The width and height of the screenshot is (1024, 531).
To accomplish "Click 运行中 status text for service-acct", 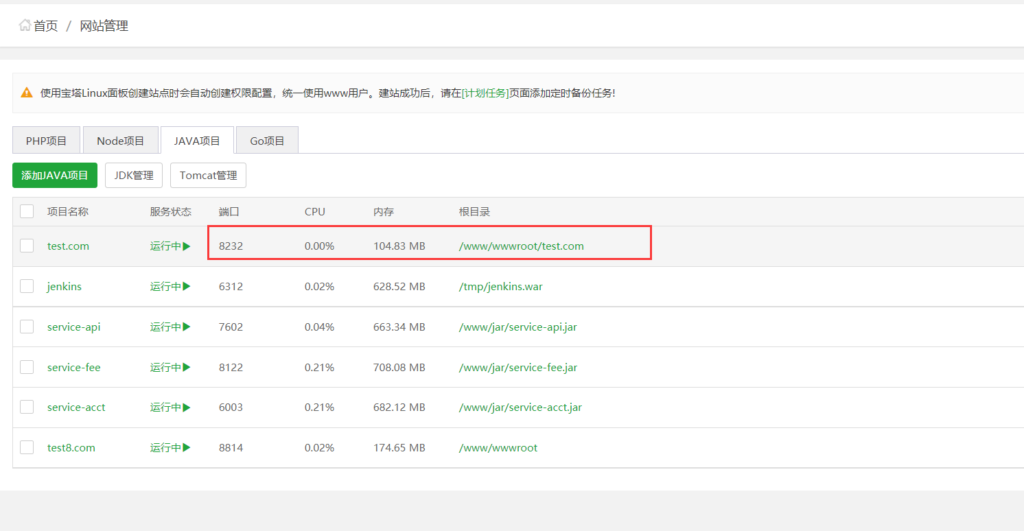I will coord(166,408).
